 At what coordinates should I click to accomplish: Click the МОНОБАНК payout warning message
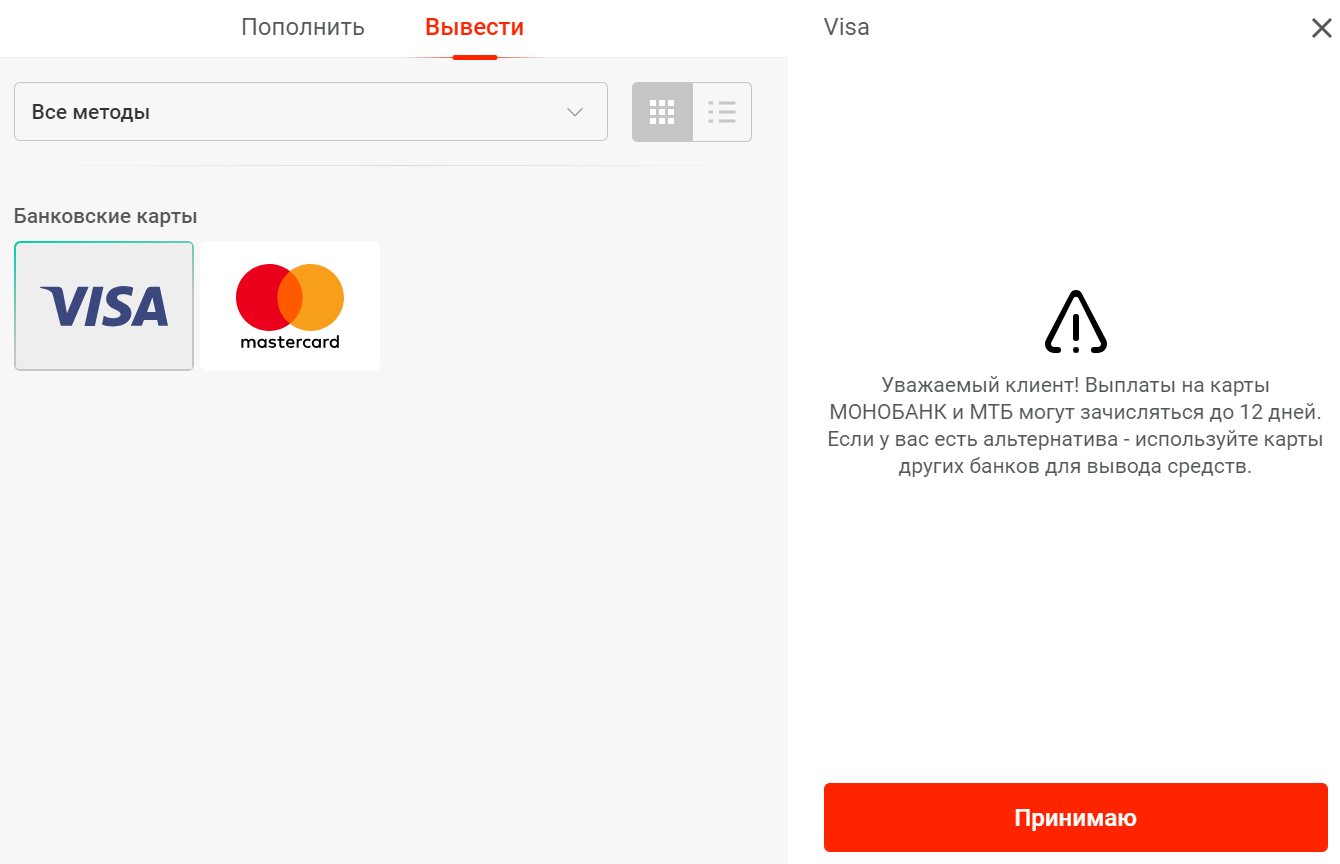[x=1076, y=425]
